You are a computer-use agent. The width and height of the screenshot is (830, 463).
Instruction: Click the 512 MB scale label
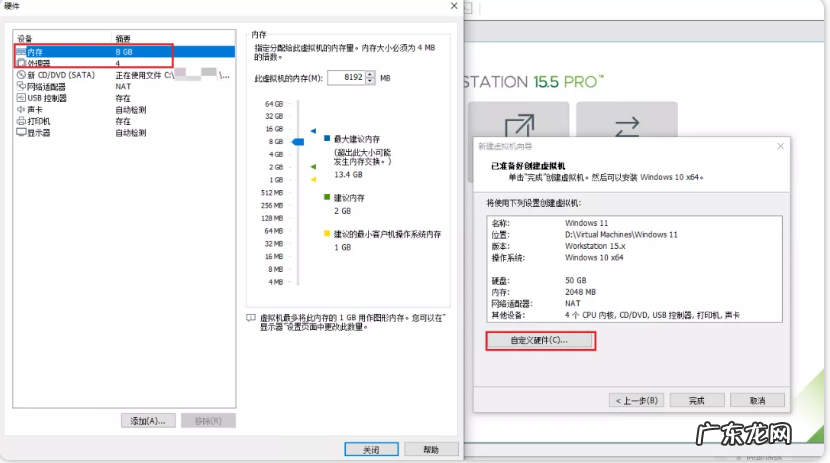point(272,193)
